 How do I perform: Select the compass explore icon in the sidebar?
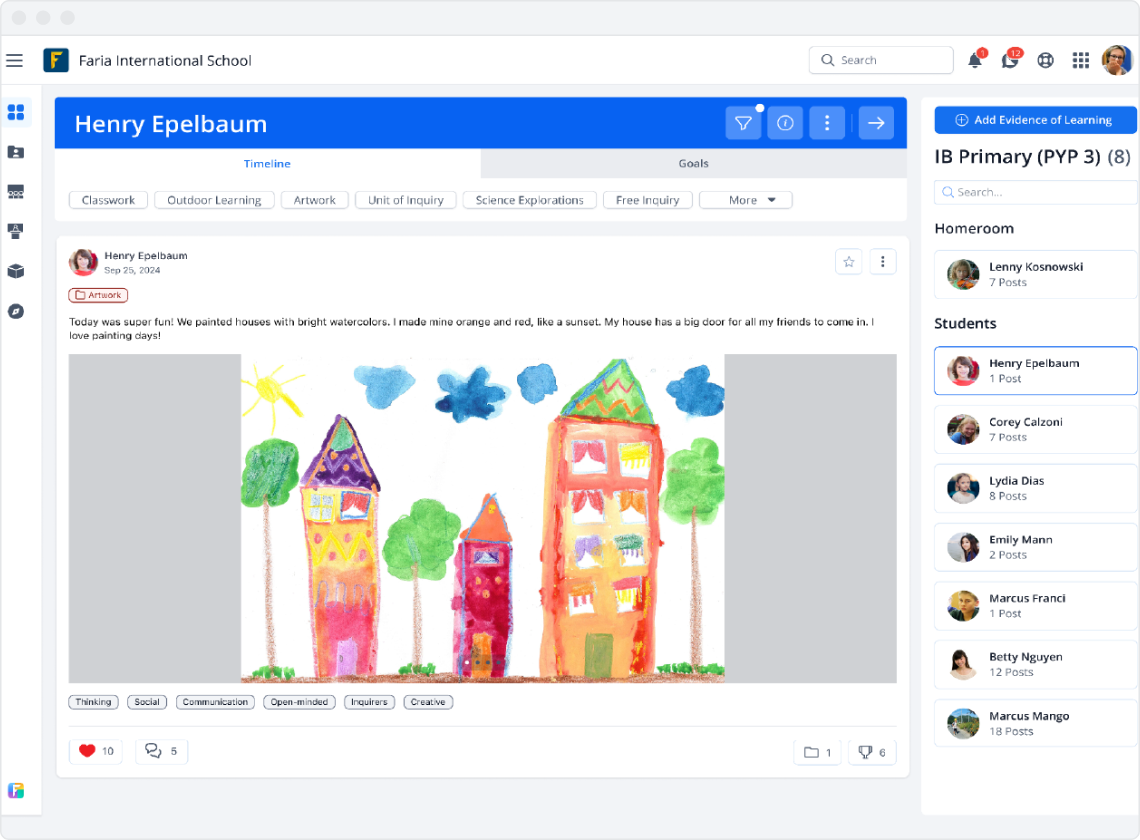[x=15, y=312]
